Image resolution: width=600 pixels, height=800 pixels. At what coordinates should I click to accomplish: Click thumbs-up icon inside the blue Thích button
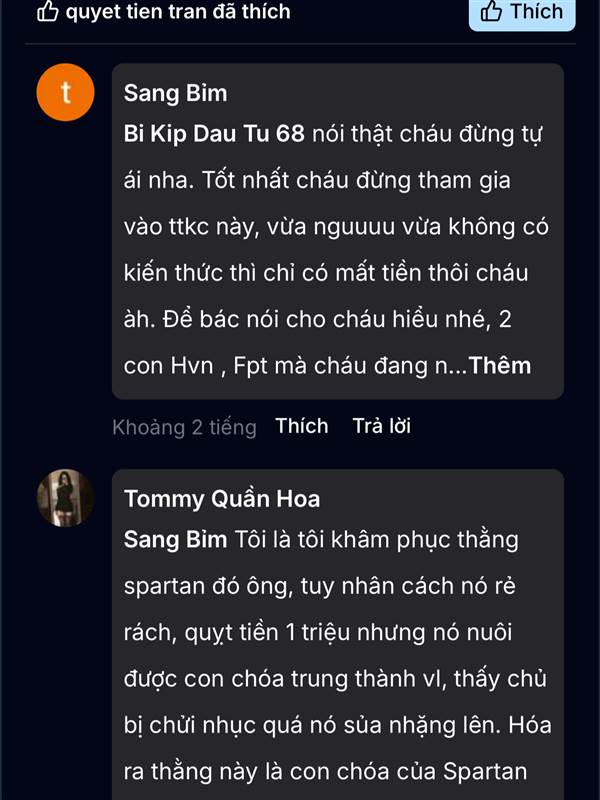click(491, 12)
